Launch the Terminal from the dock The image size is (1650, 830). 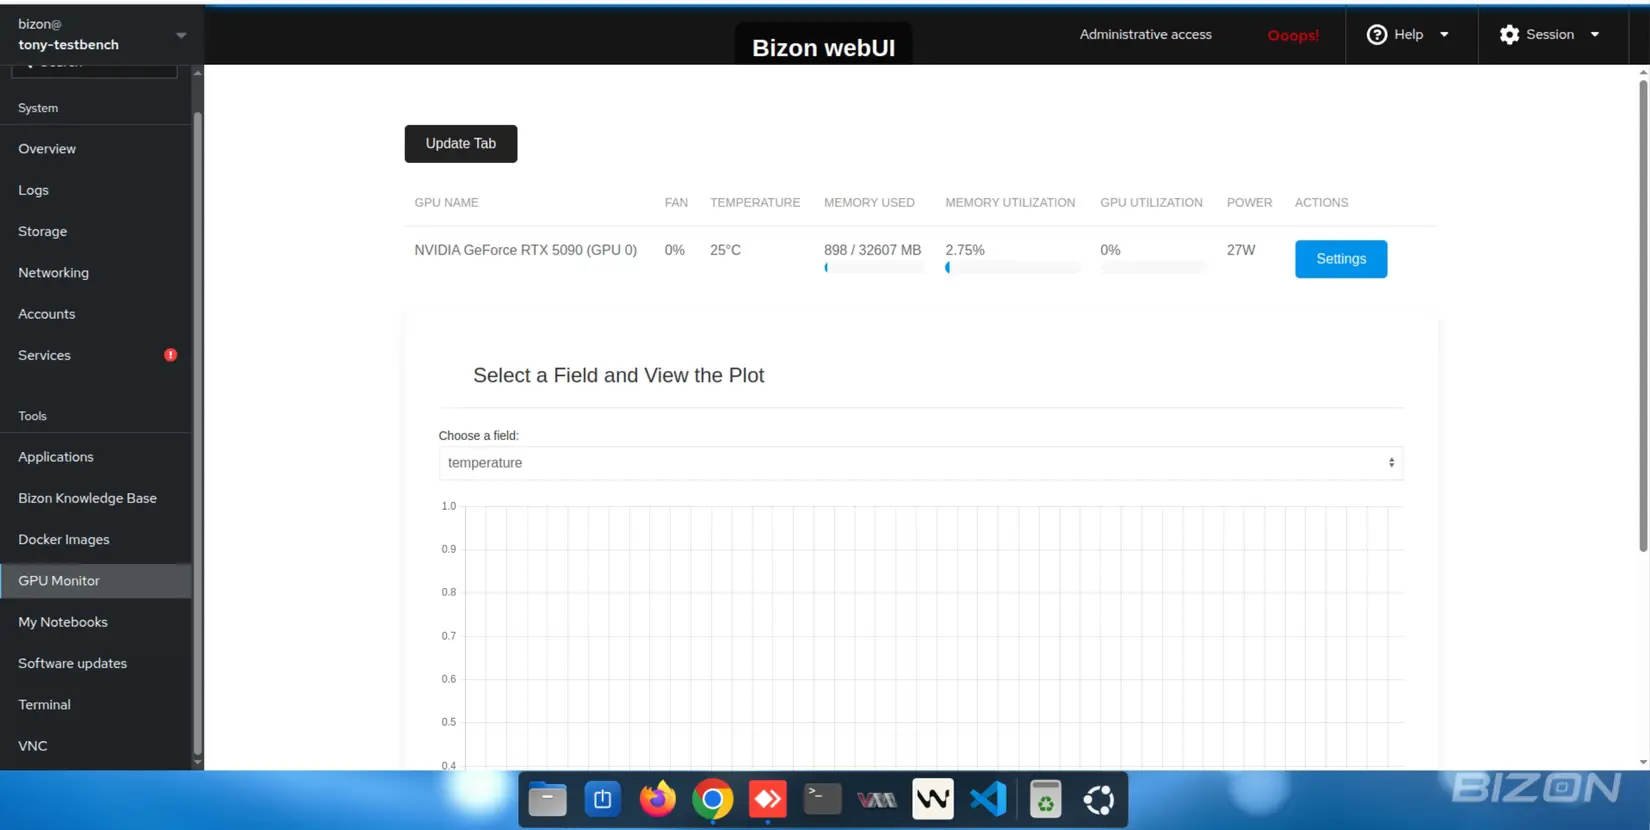coord(822,799)
